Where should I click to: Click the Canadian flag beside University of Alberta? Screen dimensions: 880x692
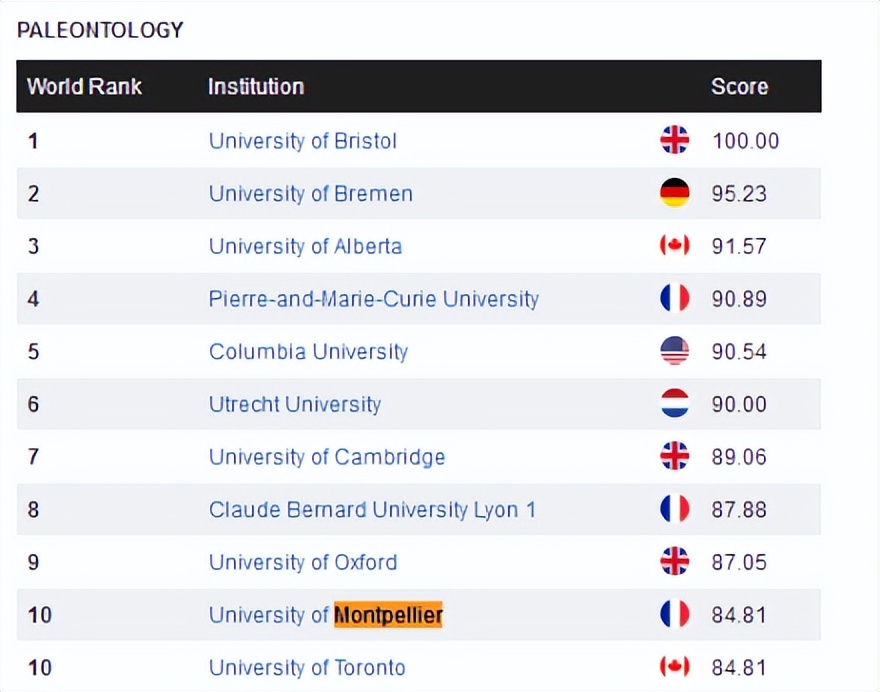click(675, 245)
